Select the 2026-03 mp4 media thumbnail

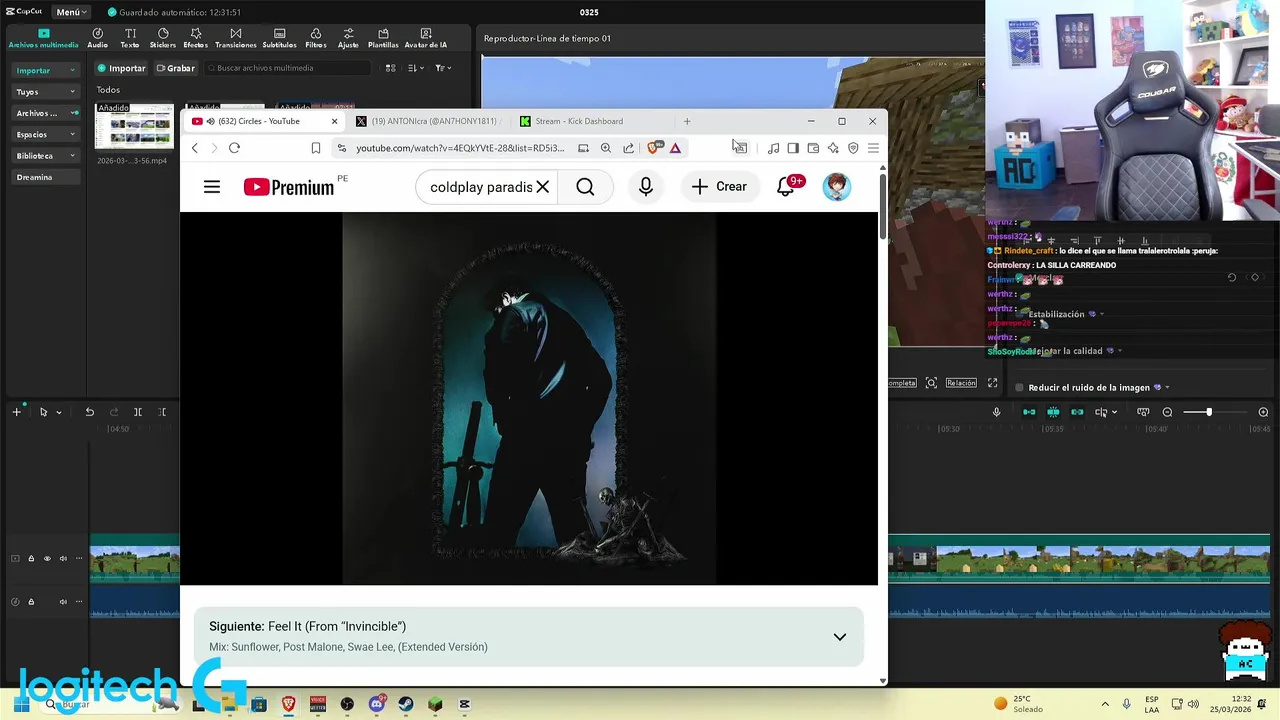coord(134,127)
